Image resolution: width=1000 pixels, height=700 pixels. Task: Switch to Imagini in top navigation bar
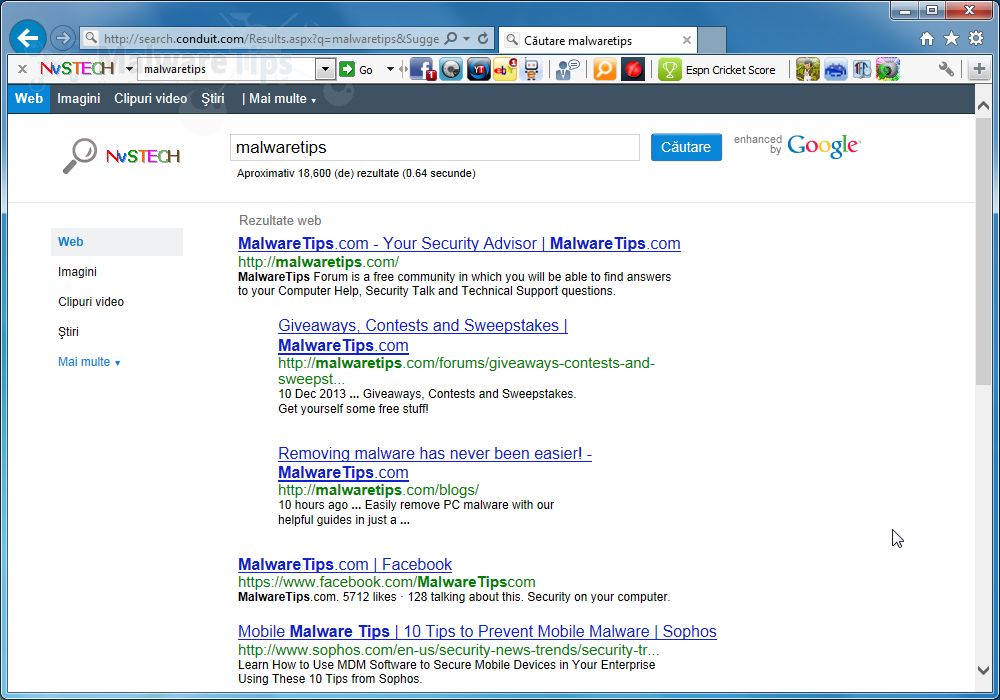[x=78, y=98]
